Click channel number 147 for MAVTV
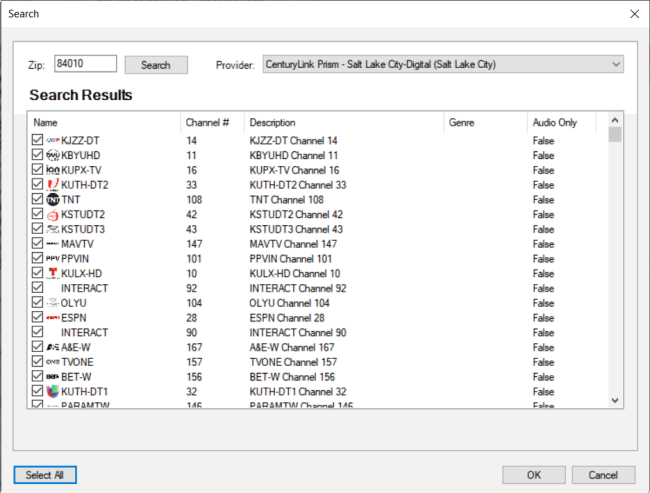The height and width of the screenshot is (493, 650). pos(194,244)
